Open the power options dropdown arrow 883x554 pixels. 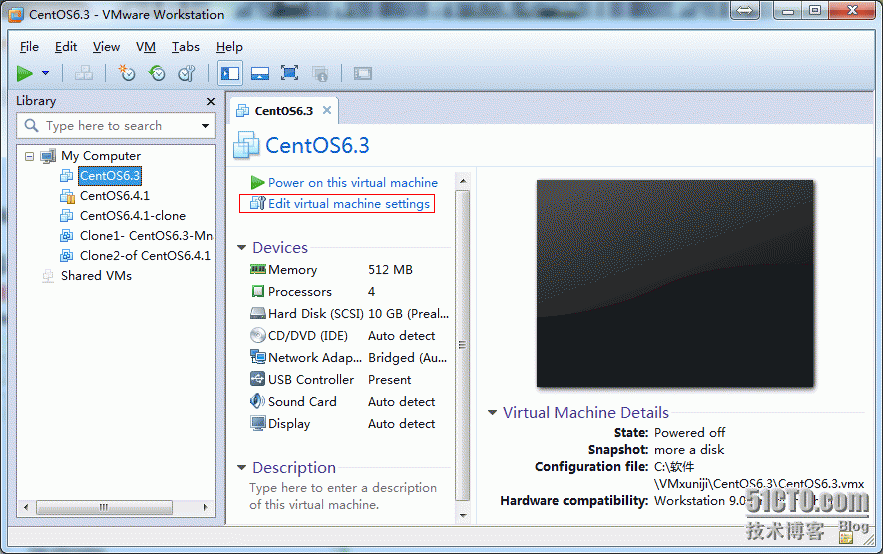tap(46, 73)
